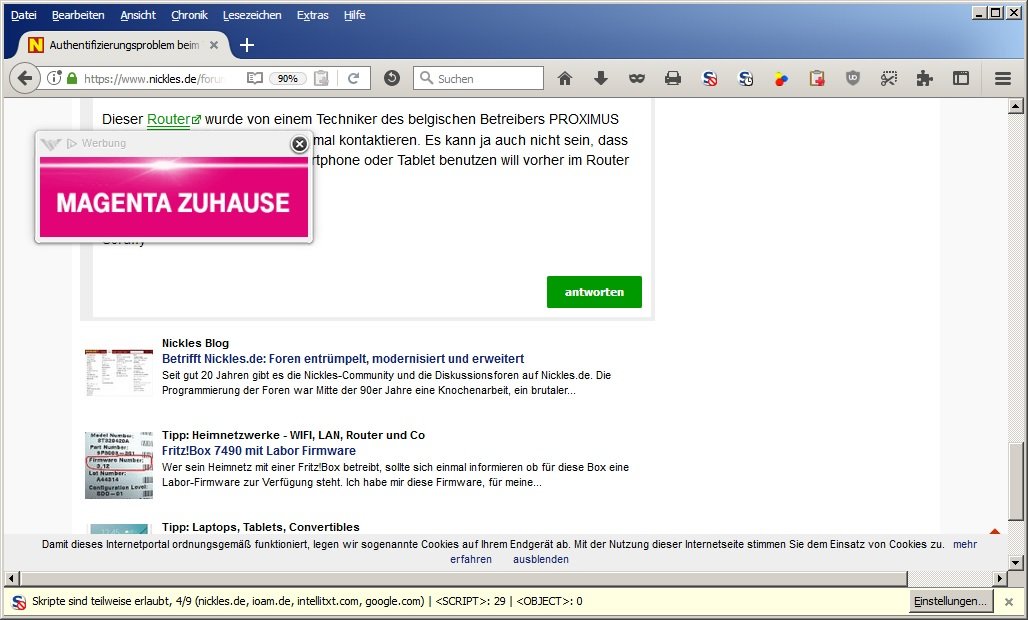Click the 'Nickles Blog' heading text
The width and height of the screenshot is (1028, 620).
pyautogui.click(x=195, y=343)
